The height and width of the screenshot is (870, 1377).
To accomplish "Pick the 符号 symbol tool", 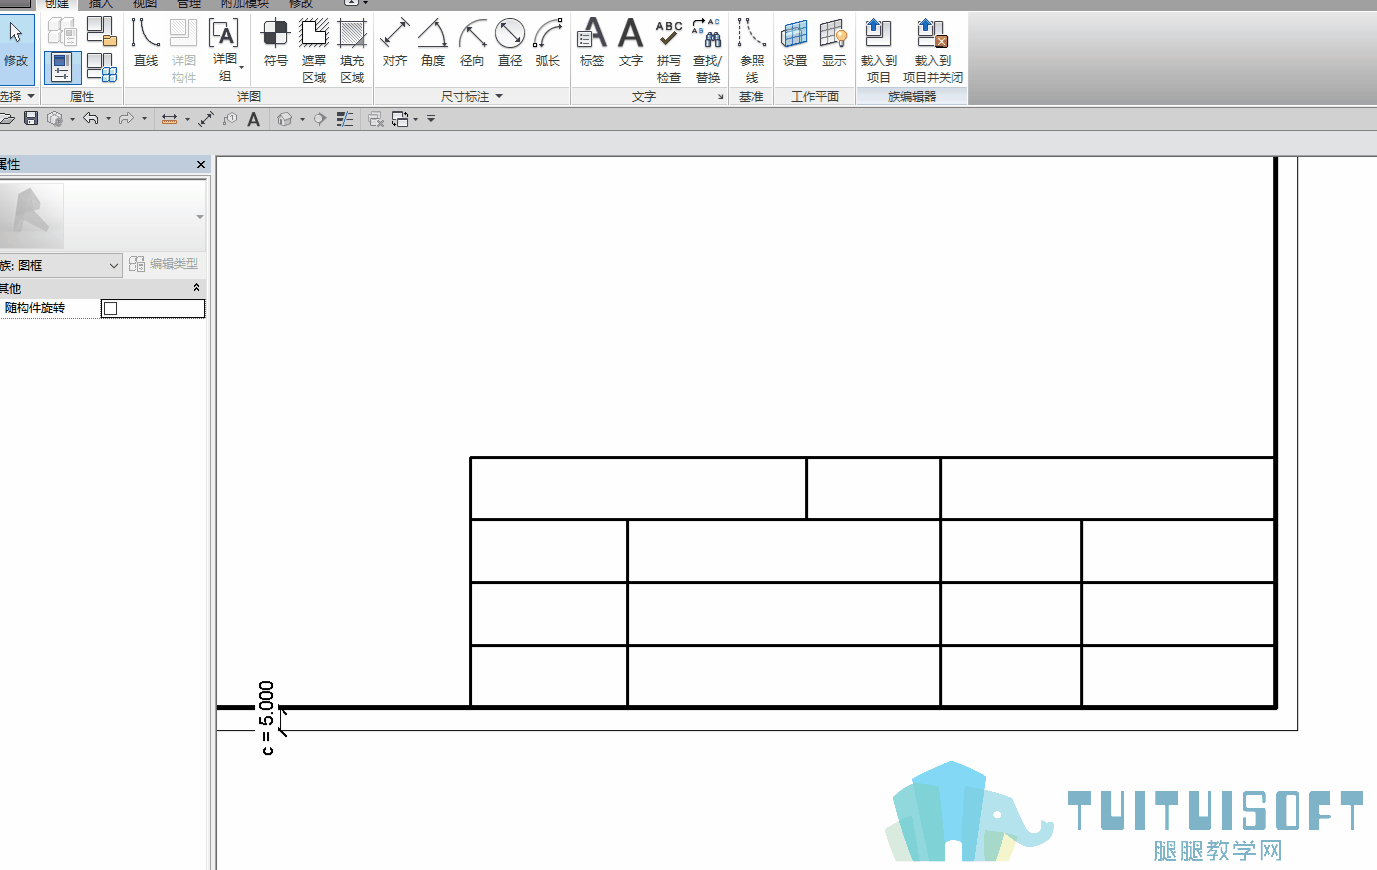I will (276, 44).
